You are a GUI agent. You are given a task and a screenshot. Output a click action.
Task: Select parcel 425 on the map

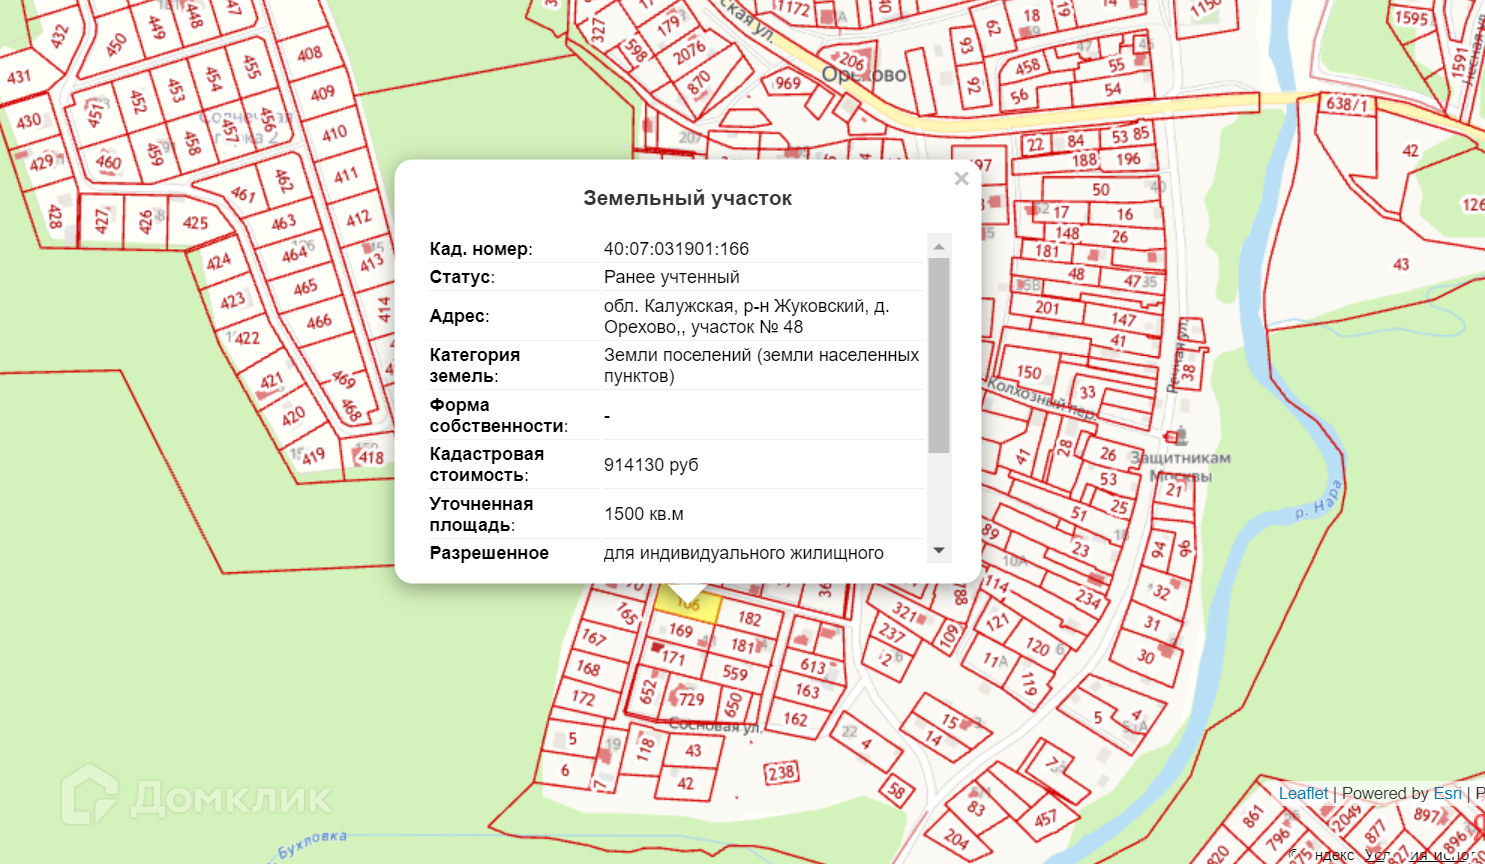195,222
